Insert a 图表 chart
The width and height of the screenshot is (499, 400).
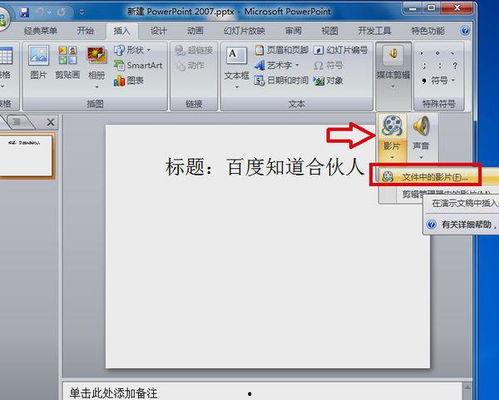pos(129,81)
